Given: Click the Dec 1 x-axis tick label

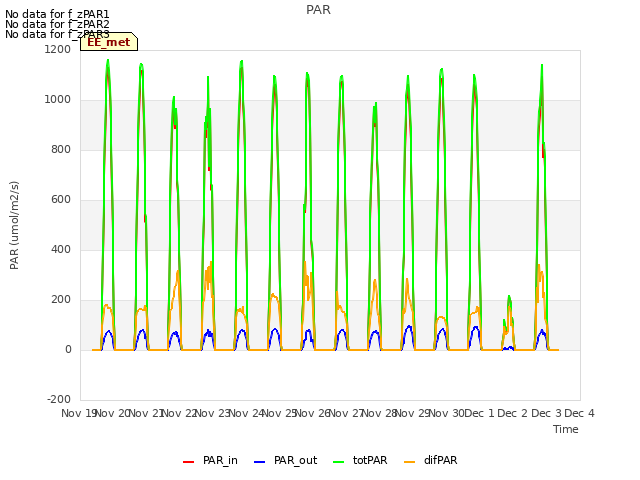Looking at the screenshot, I should click(479, 413).
